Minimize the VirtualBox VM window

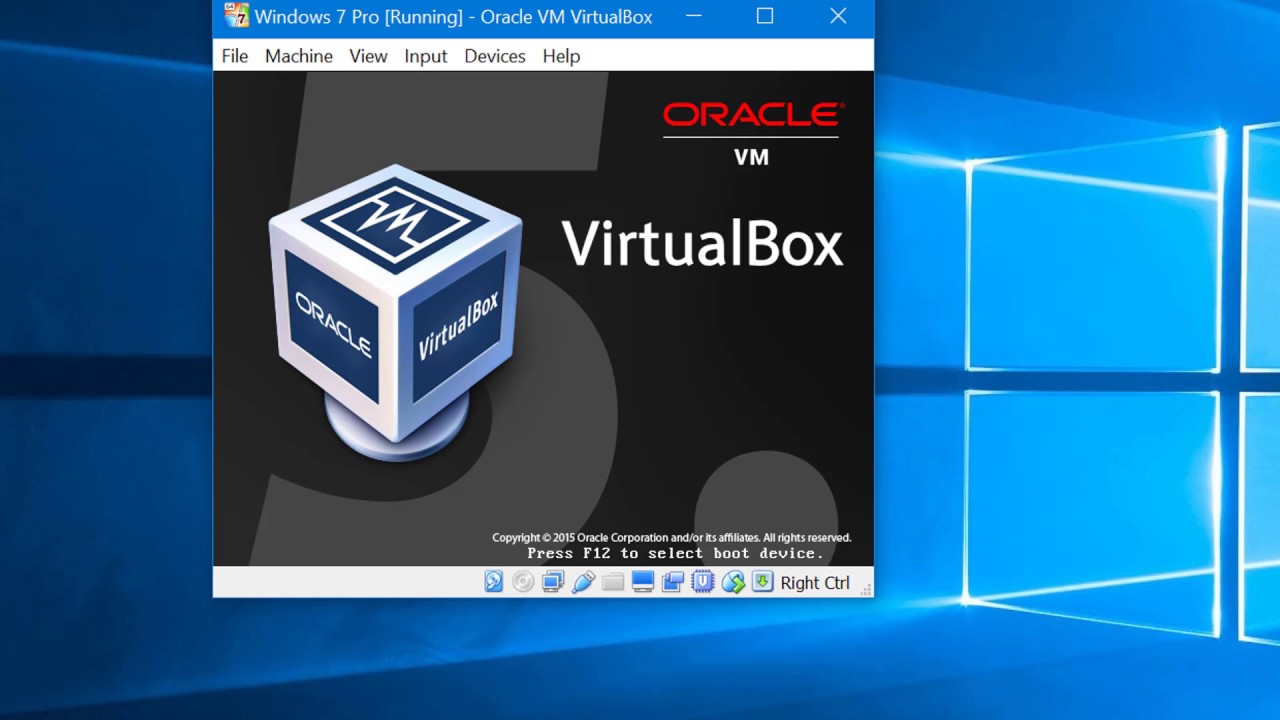[x=694, y=16]
